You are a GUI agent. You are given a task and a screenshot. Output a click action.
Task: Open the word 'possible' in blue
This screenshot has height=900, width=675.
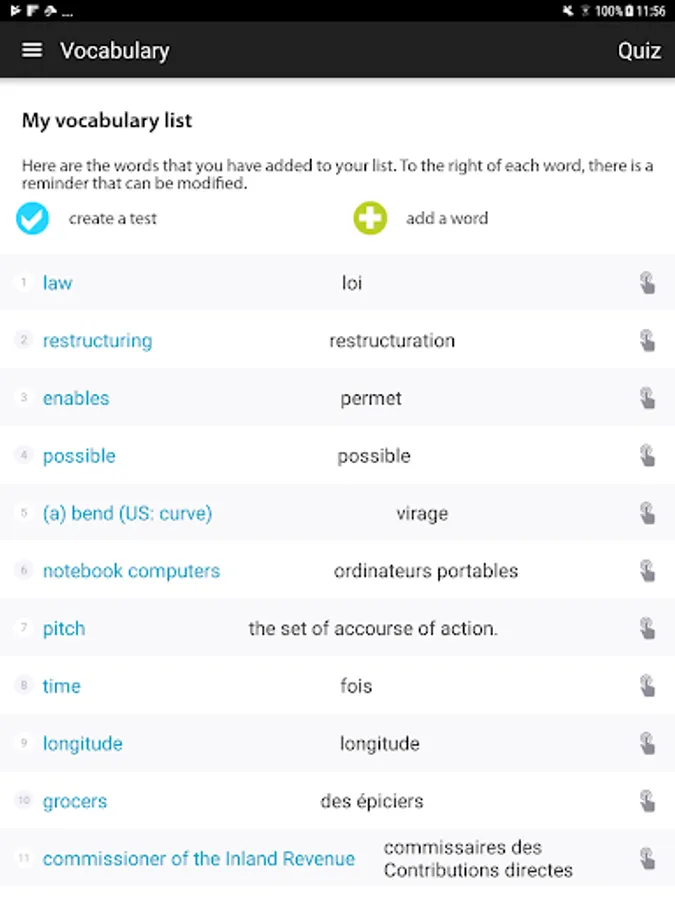coord(79,456)
